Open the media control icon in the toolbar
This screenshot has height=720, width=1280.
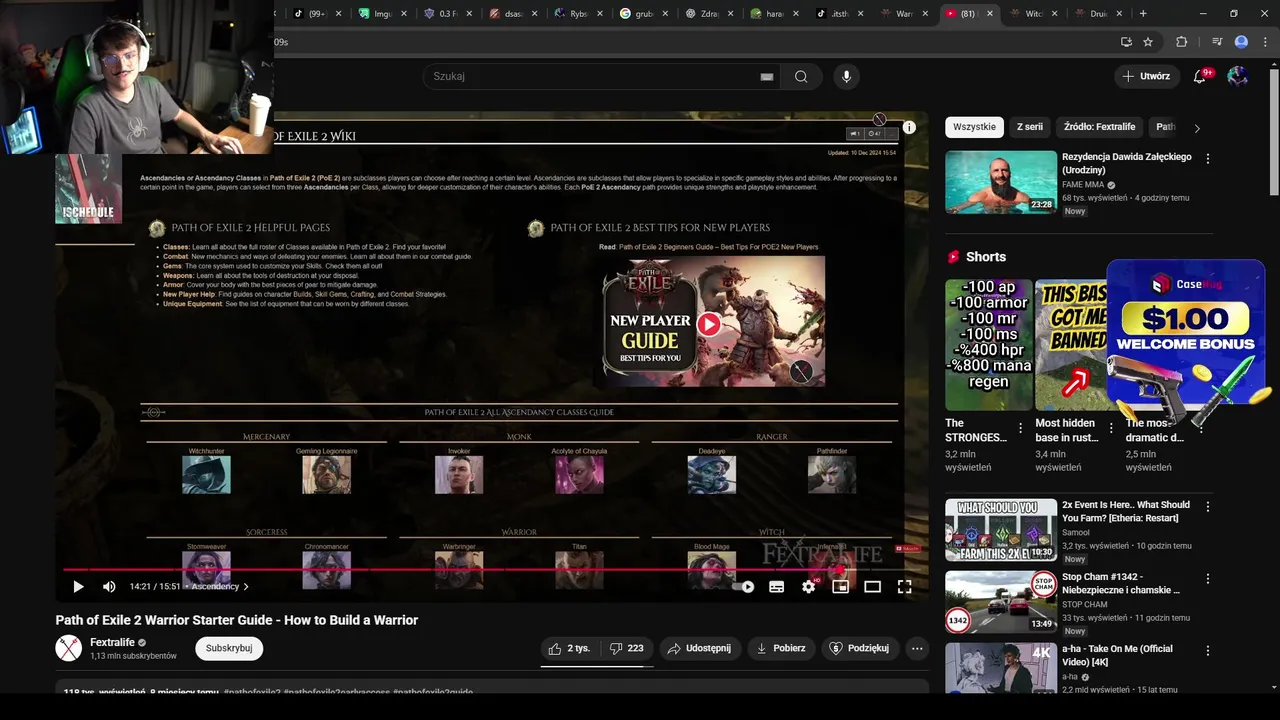1217,42
